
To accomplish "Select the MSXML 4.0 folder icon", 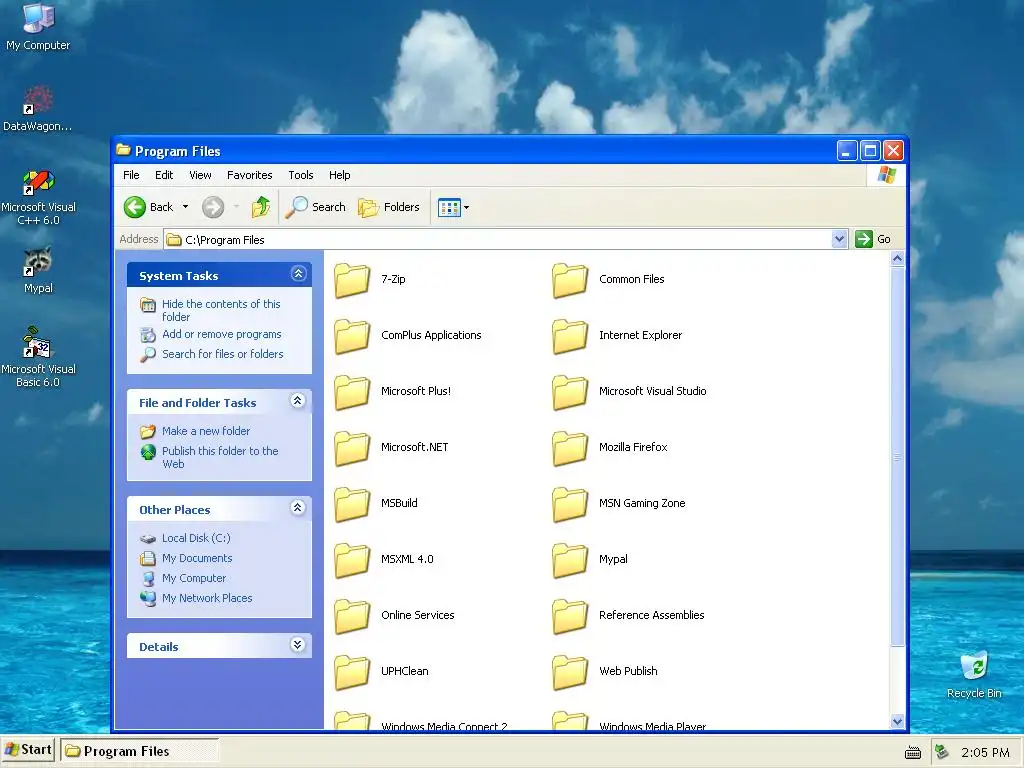I will tap(352, 561).
